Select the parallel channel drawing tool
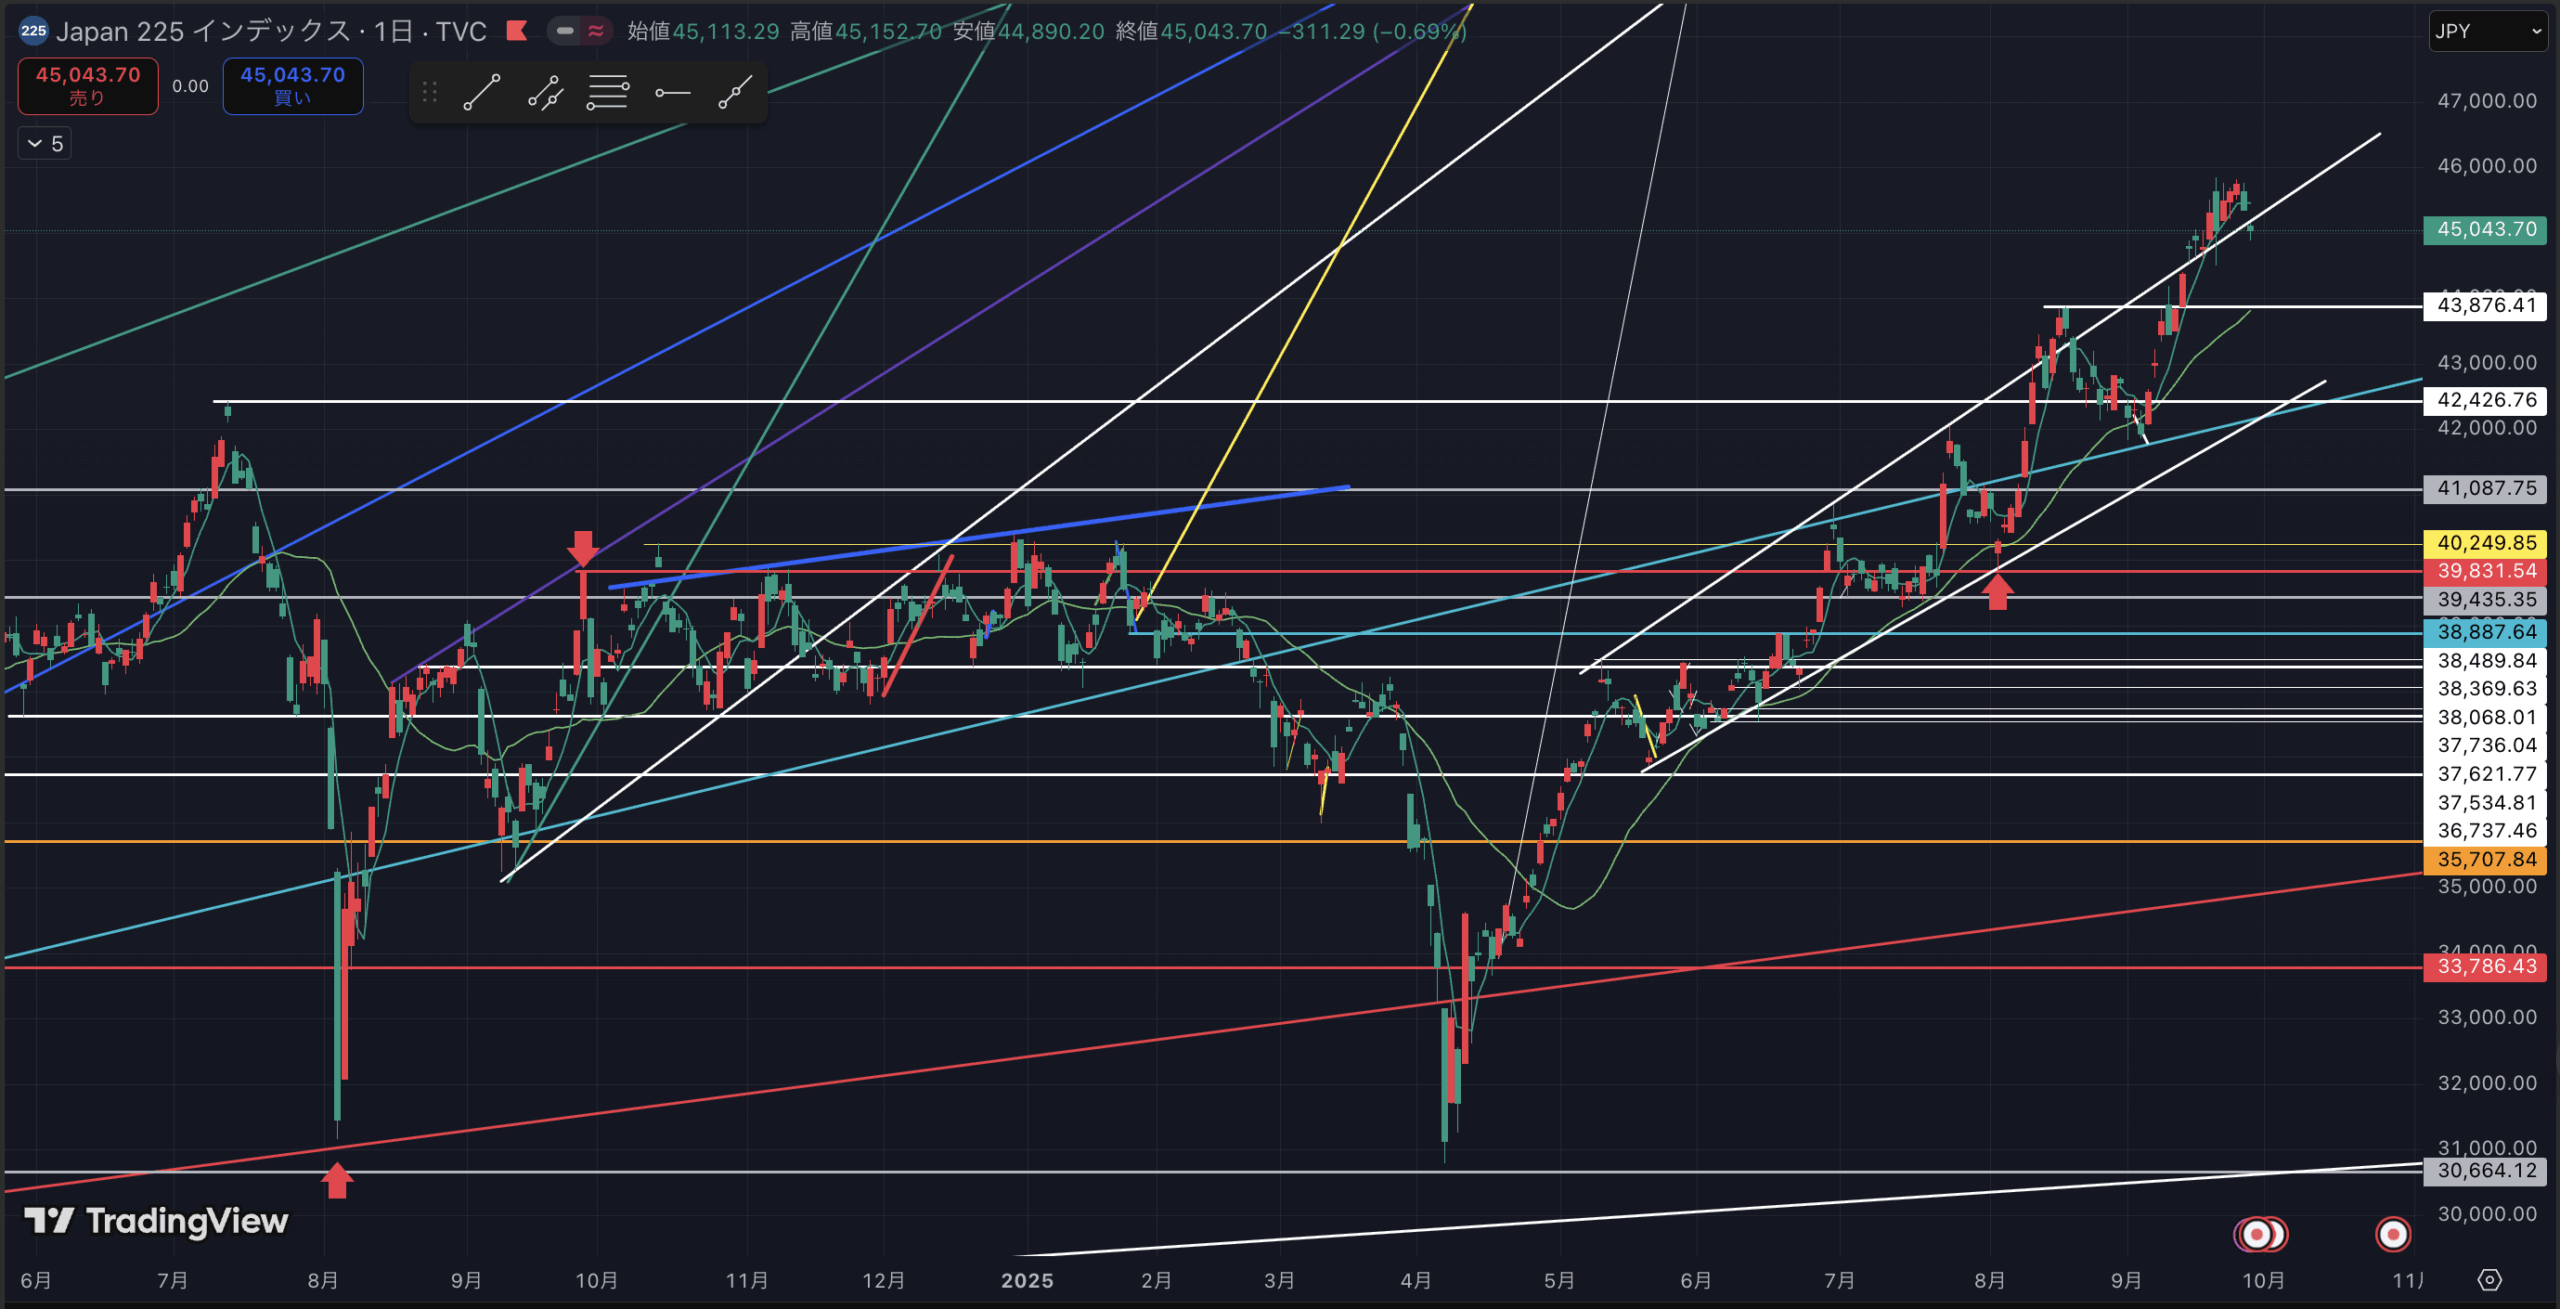 point(545,93)
